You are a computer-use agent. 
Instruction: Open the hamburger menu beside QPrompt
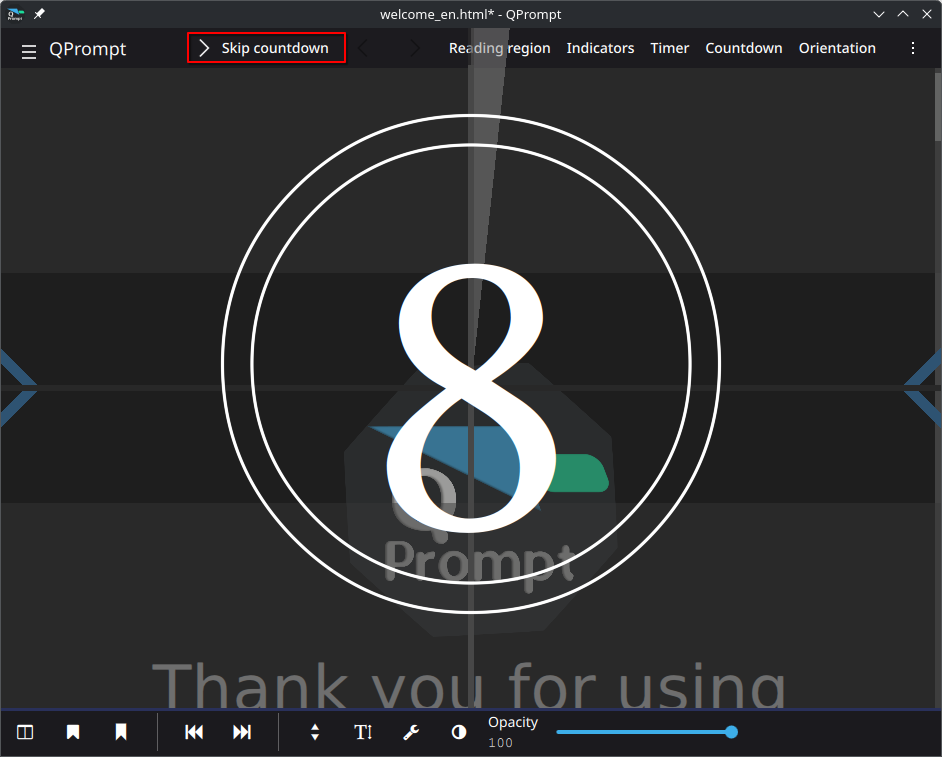coord(28,52)
